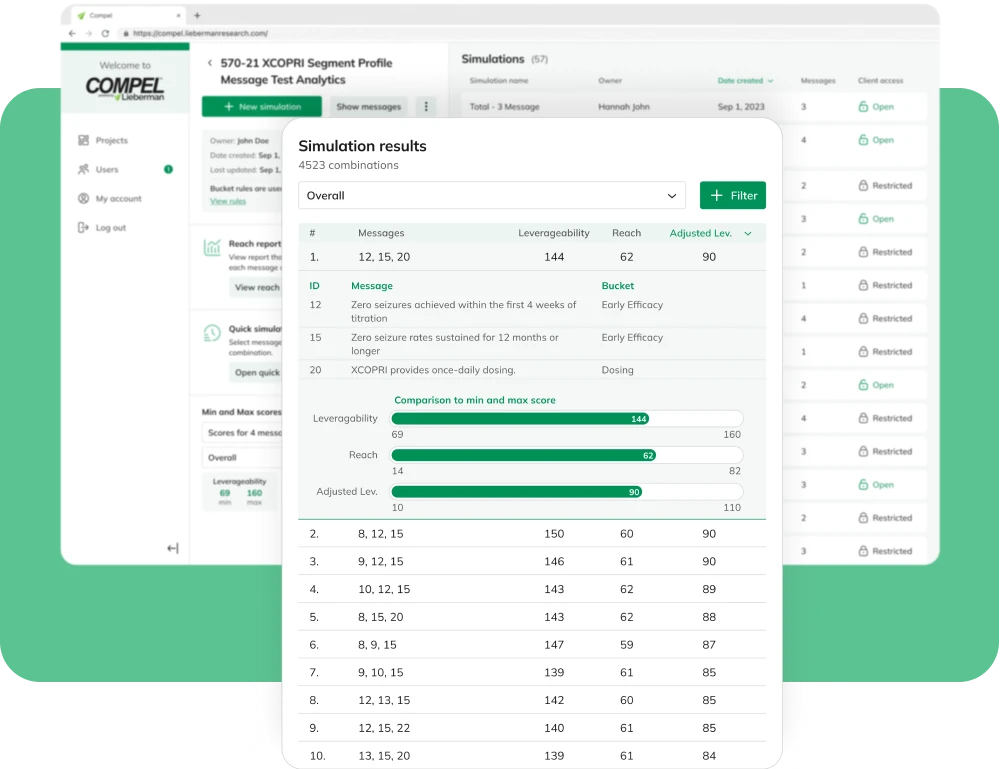1000x769 pixels.
Task: Select result row 10 with messages 13, 15, 20
Action: point(532,756)
